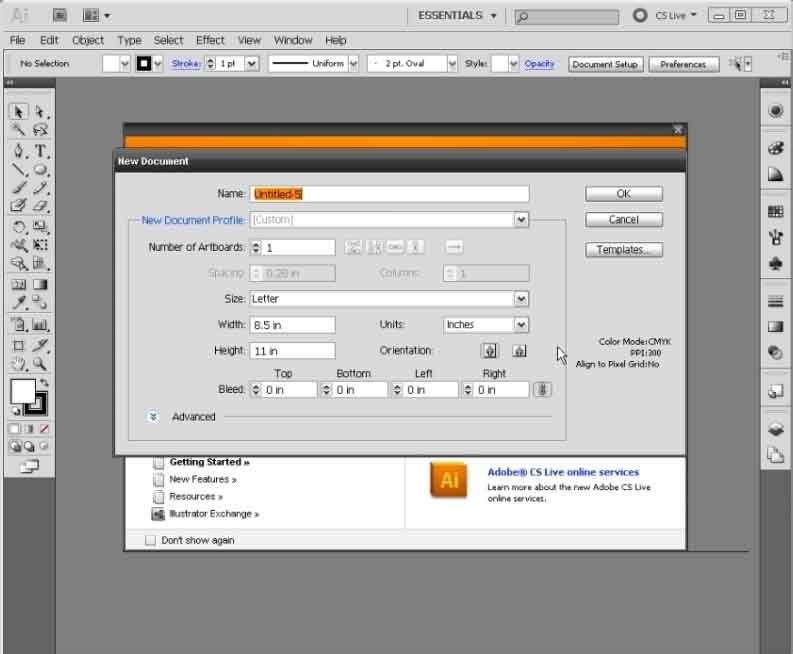Choose landscape orientation icon
Screen dimensions: 793x654
point(519,351)
